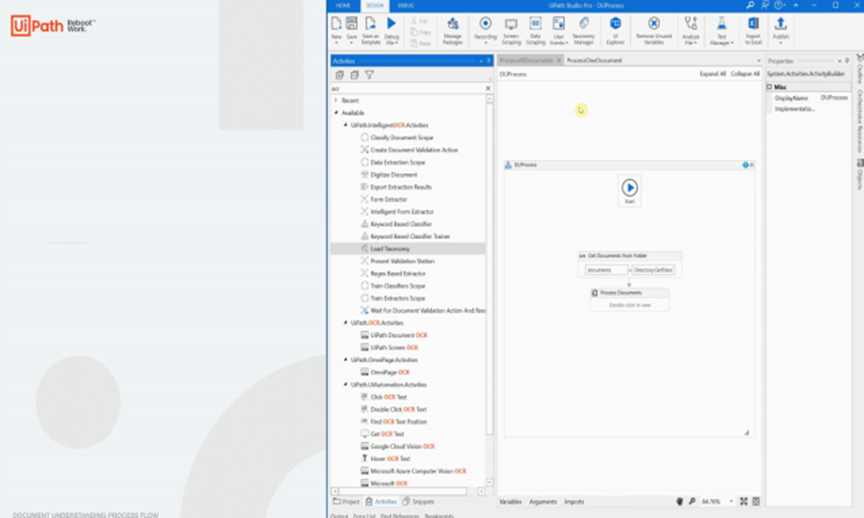Select the Digitize Document activity
The width and height of the screenshot is (864, 518).
coord(393,175)
